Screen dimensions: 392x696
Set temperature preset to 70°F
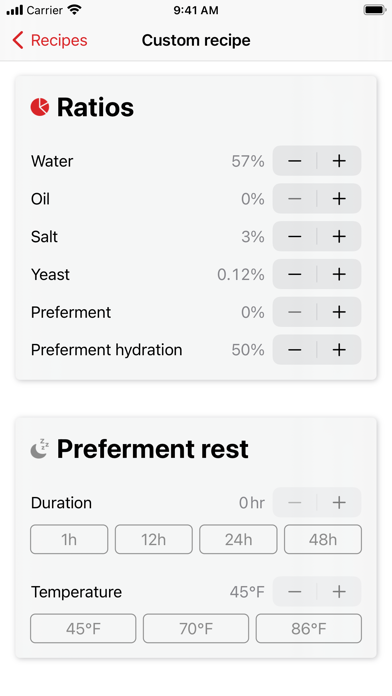[x=196, y=629]
